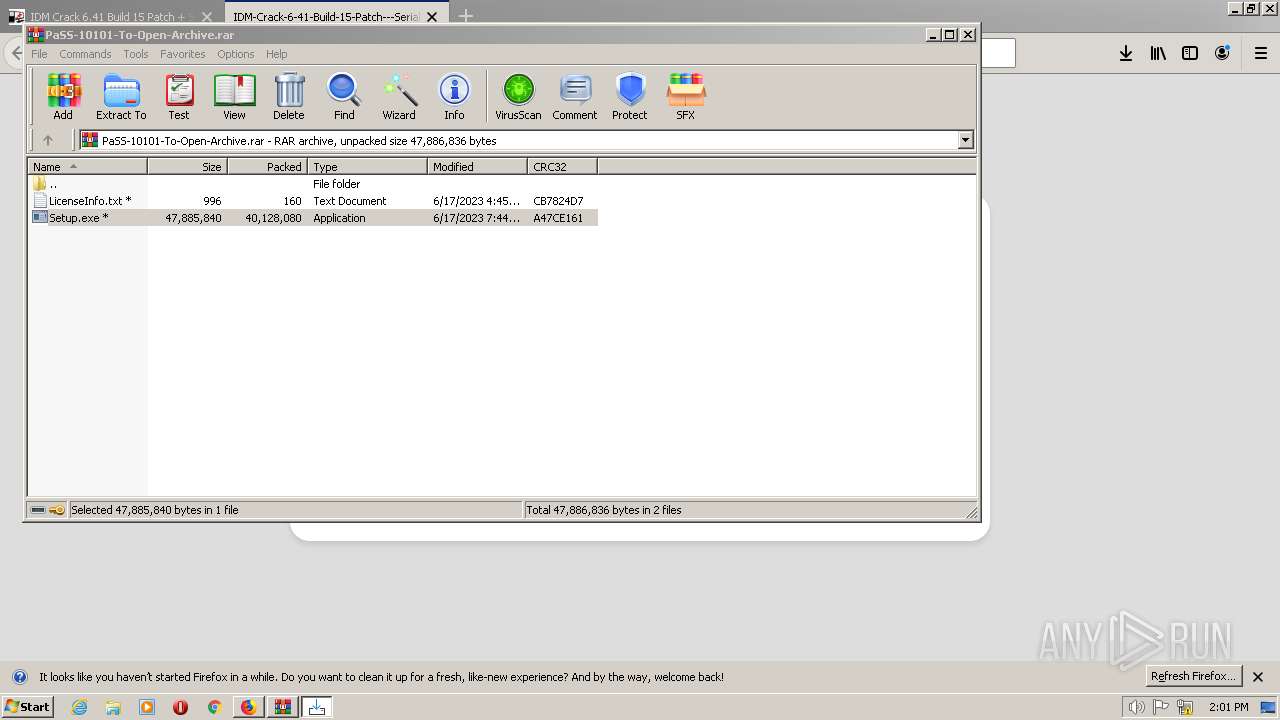
Task: Open the Commands menu
Action: coord(85,54)
